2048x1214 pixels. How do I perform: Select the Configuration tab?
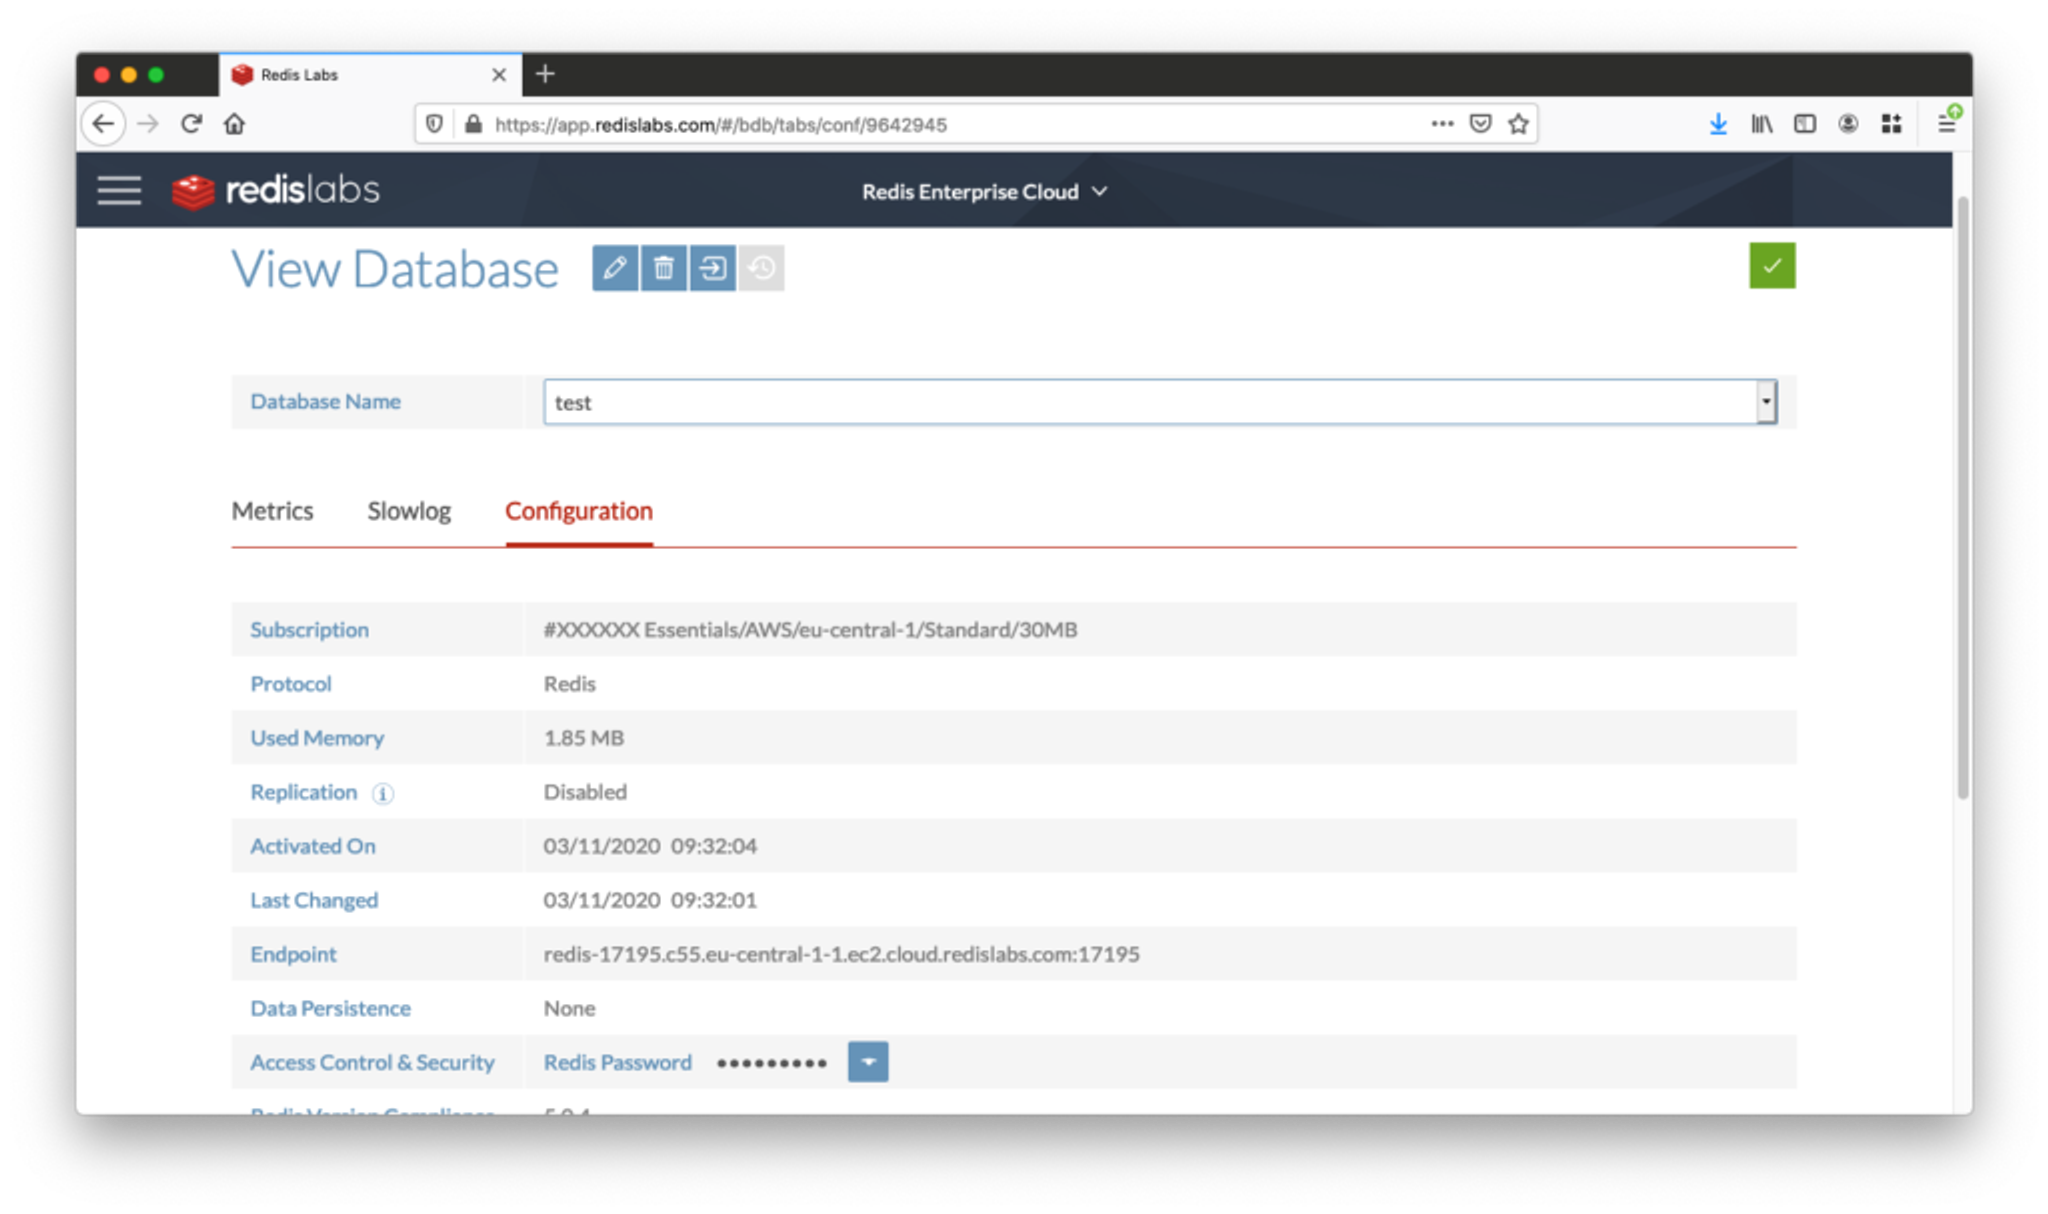pyautogui.click(x=578, y=511)
